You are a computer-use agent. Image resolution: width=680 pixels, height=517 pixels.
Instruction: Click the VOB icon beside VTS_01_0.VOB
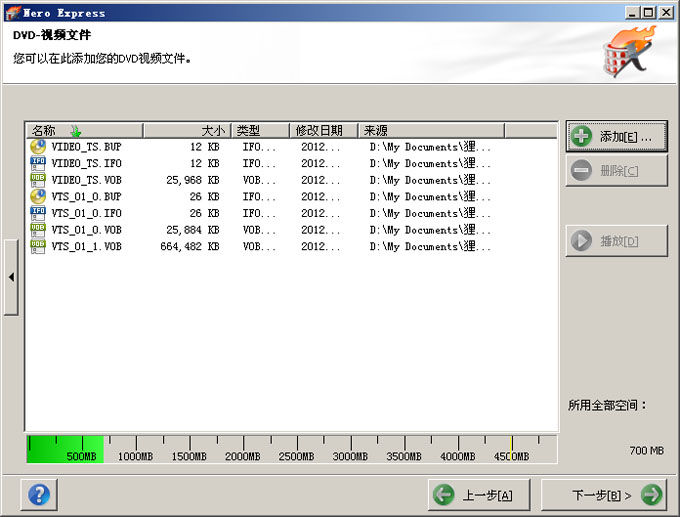tap(38, 230)
